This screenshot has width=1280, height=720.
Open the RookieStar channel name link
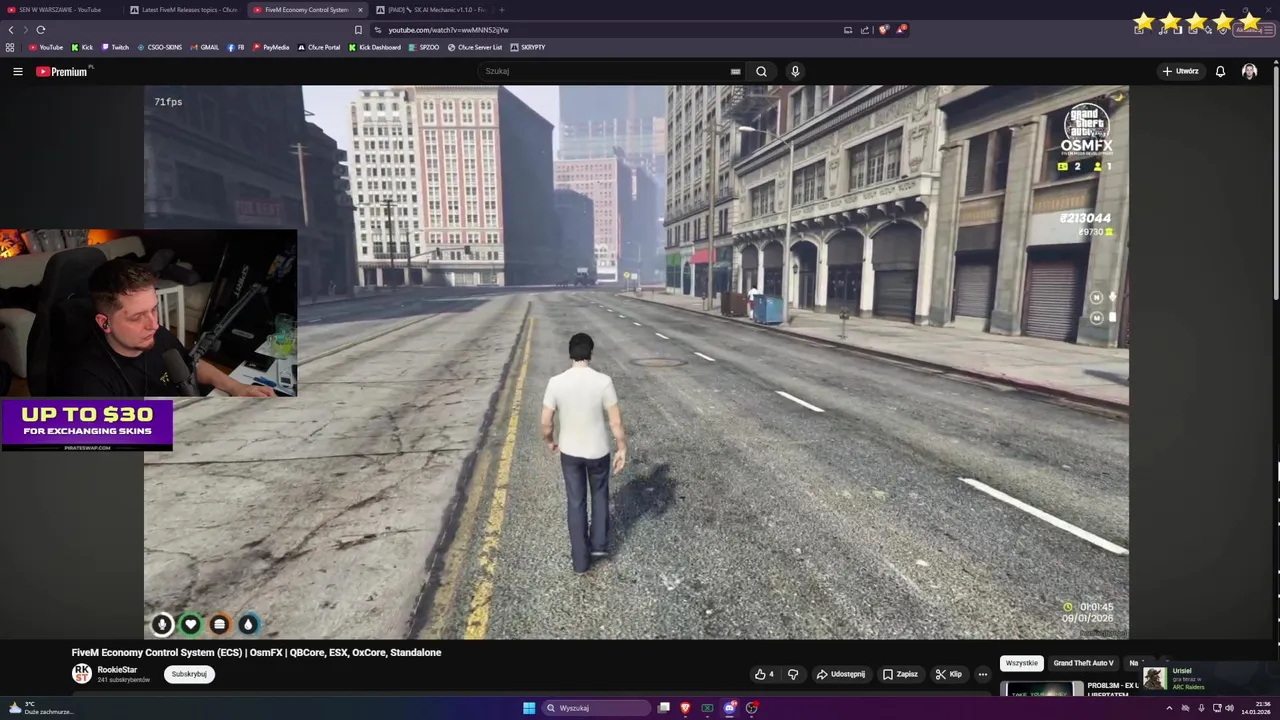(117, 670)
